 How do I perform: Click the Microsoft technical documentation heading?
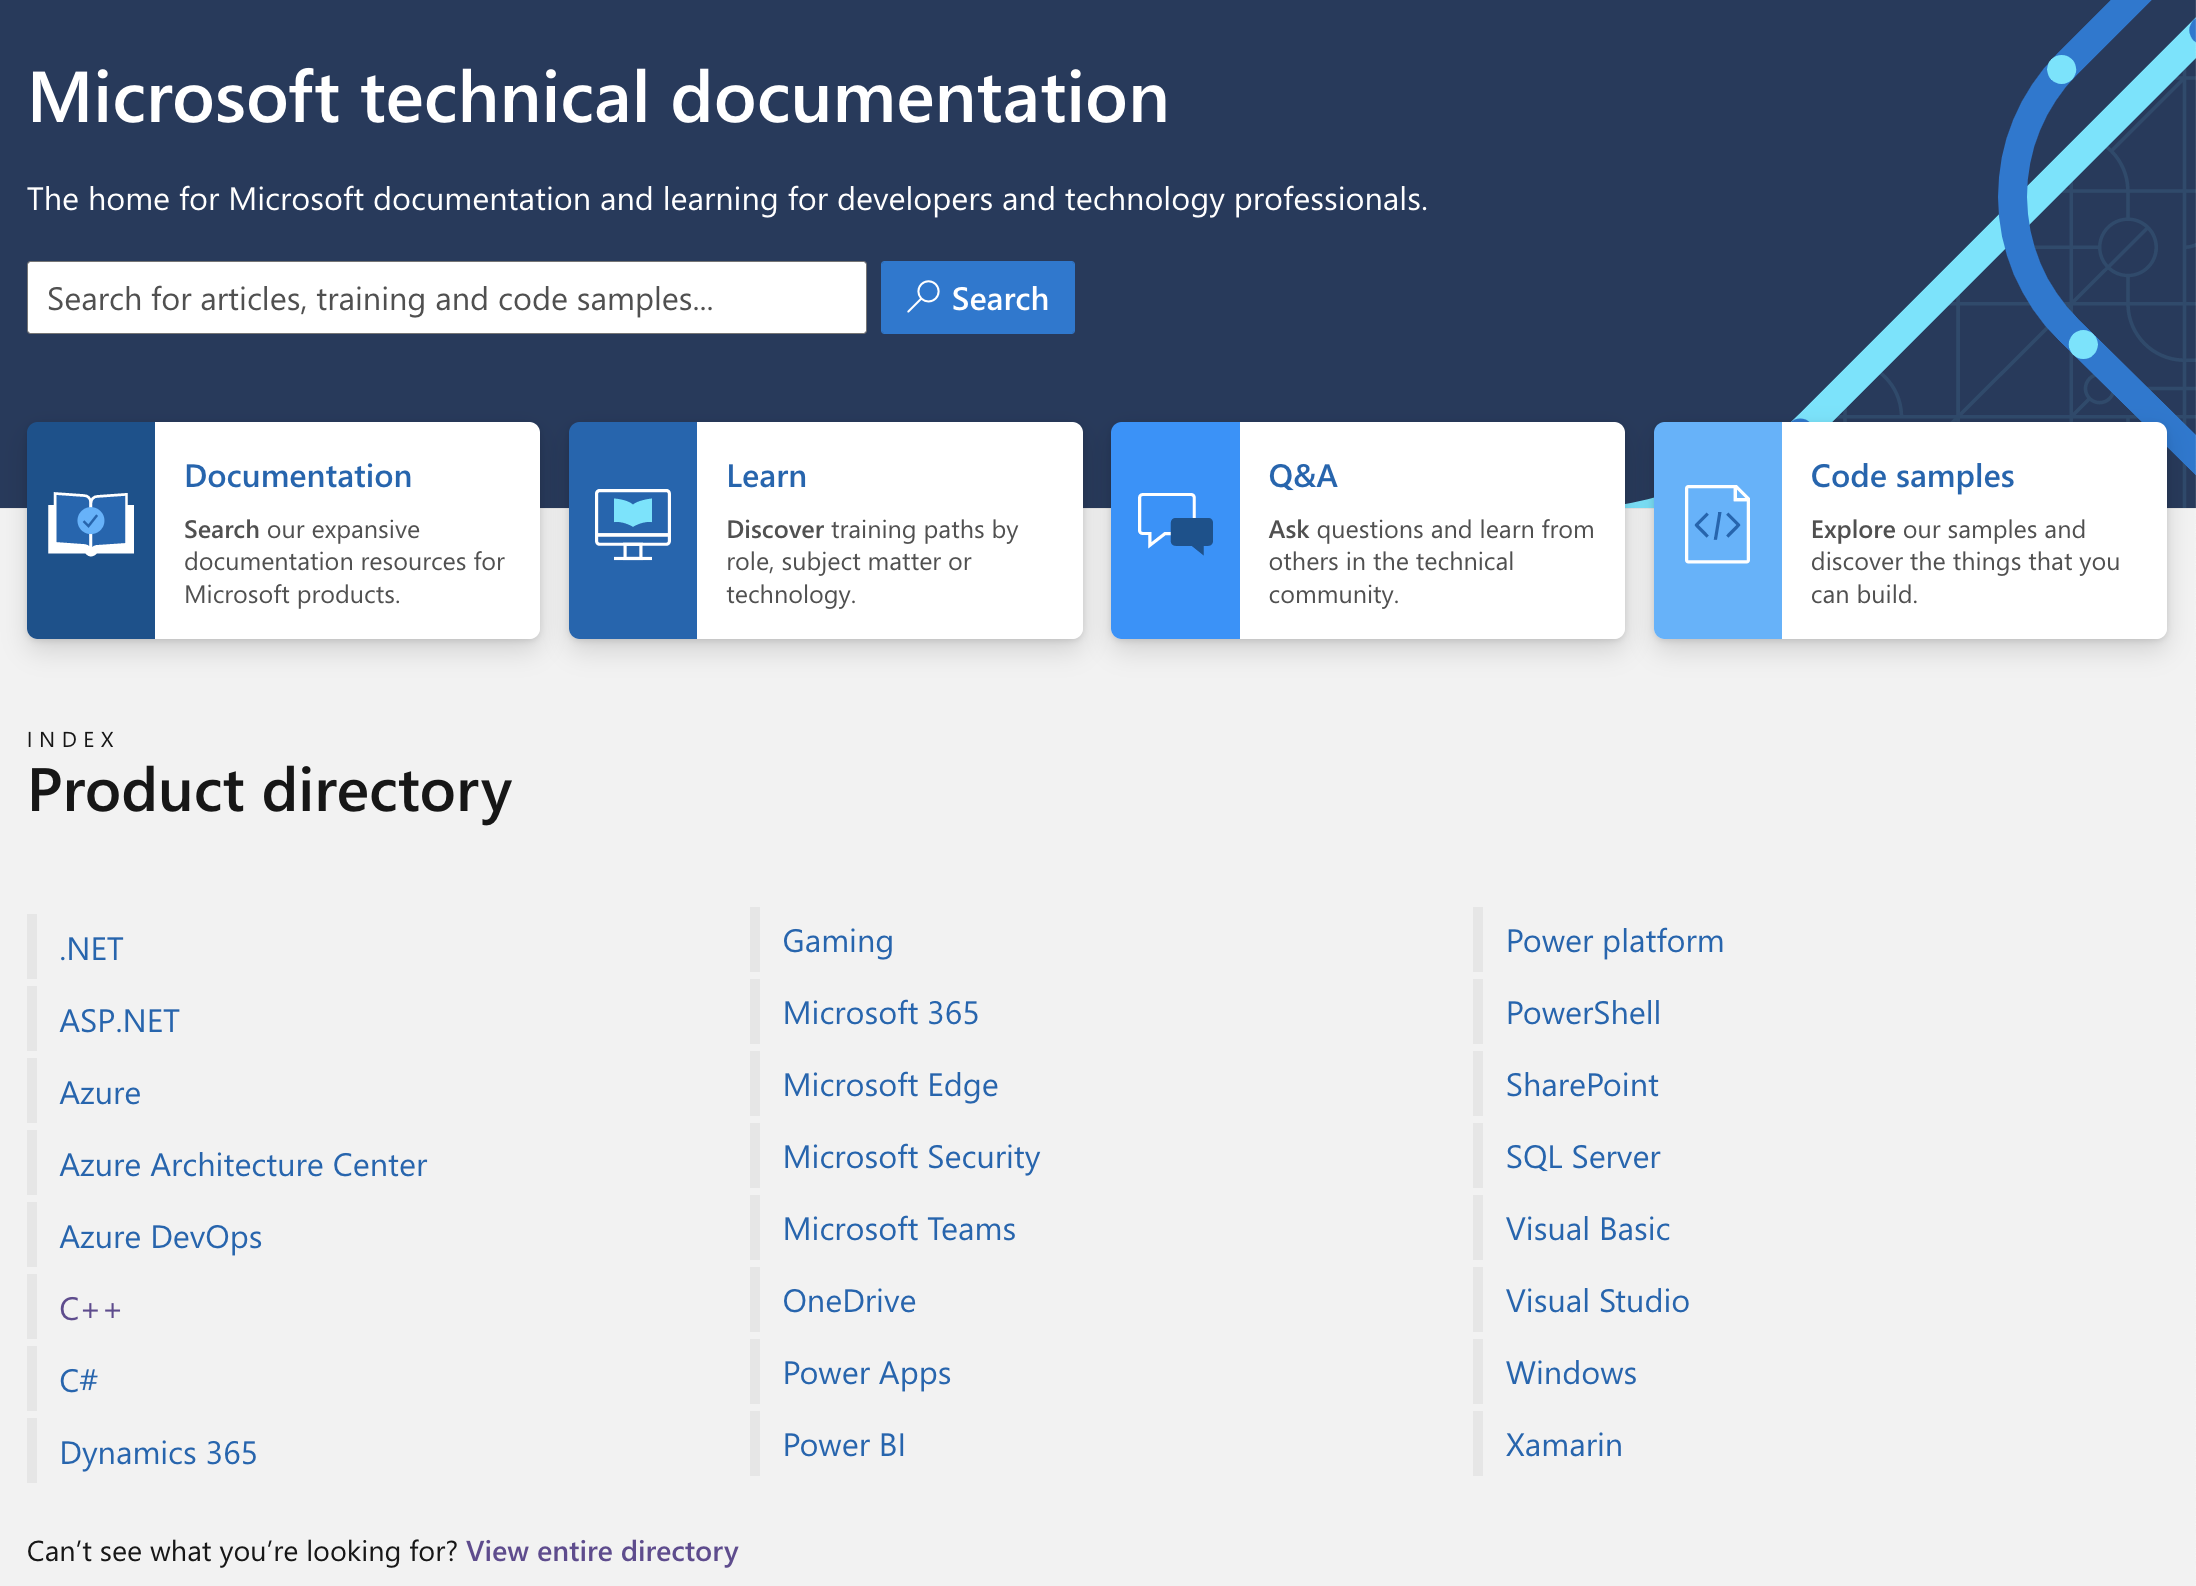tap(598, 98)
